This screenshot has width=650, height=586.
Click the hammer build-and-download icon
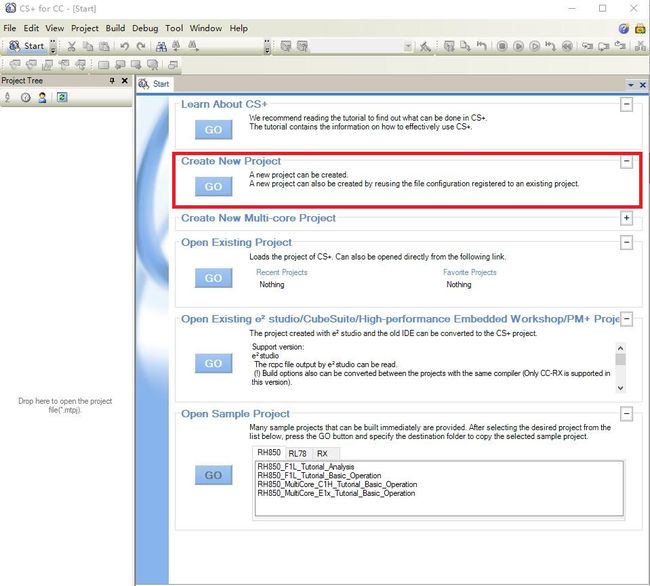[425, 46]
